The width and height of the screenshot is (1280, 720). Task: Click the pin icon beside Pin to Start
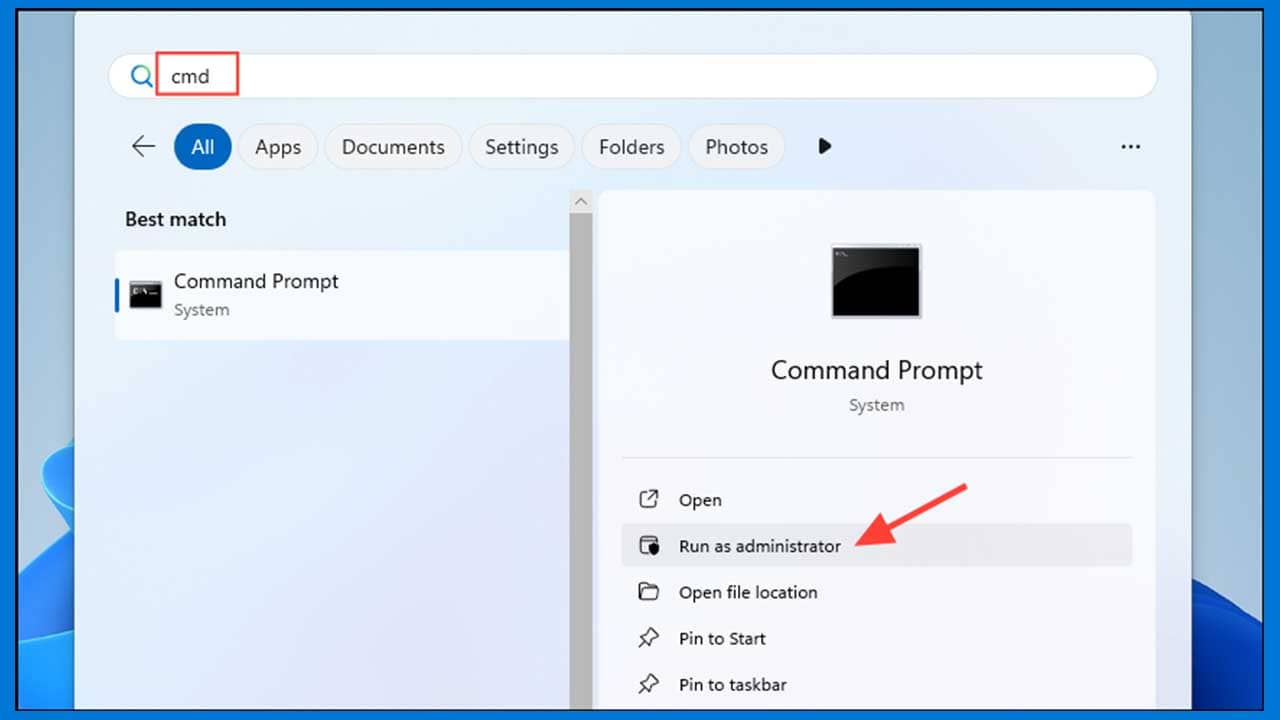coord(649,637)
